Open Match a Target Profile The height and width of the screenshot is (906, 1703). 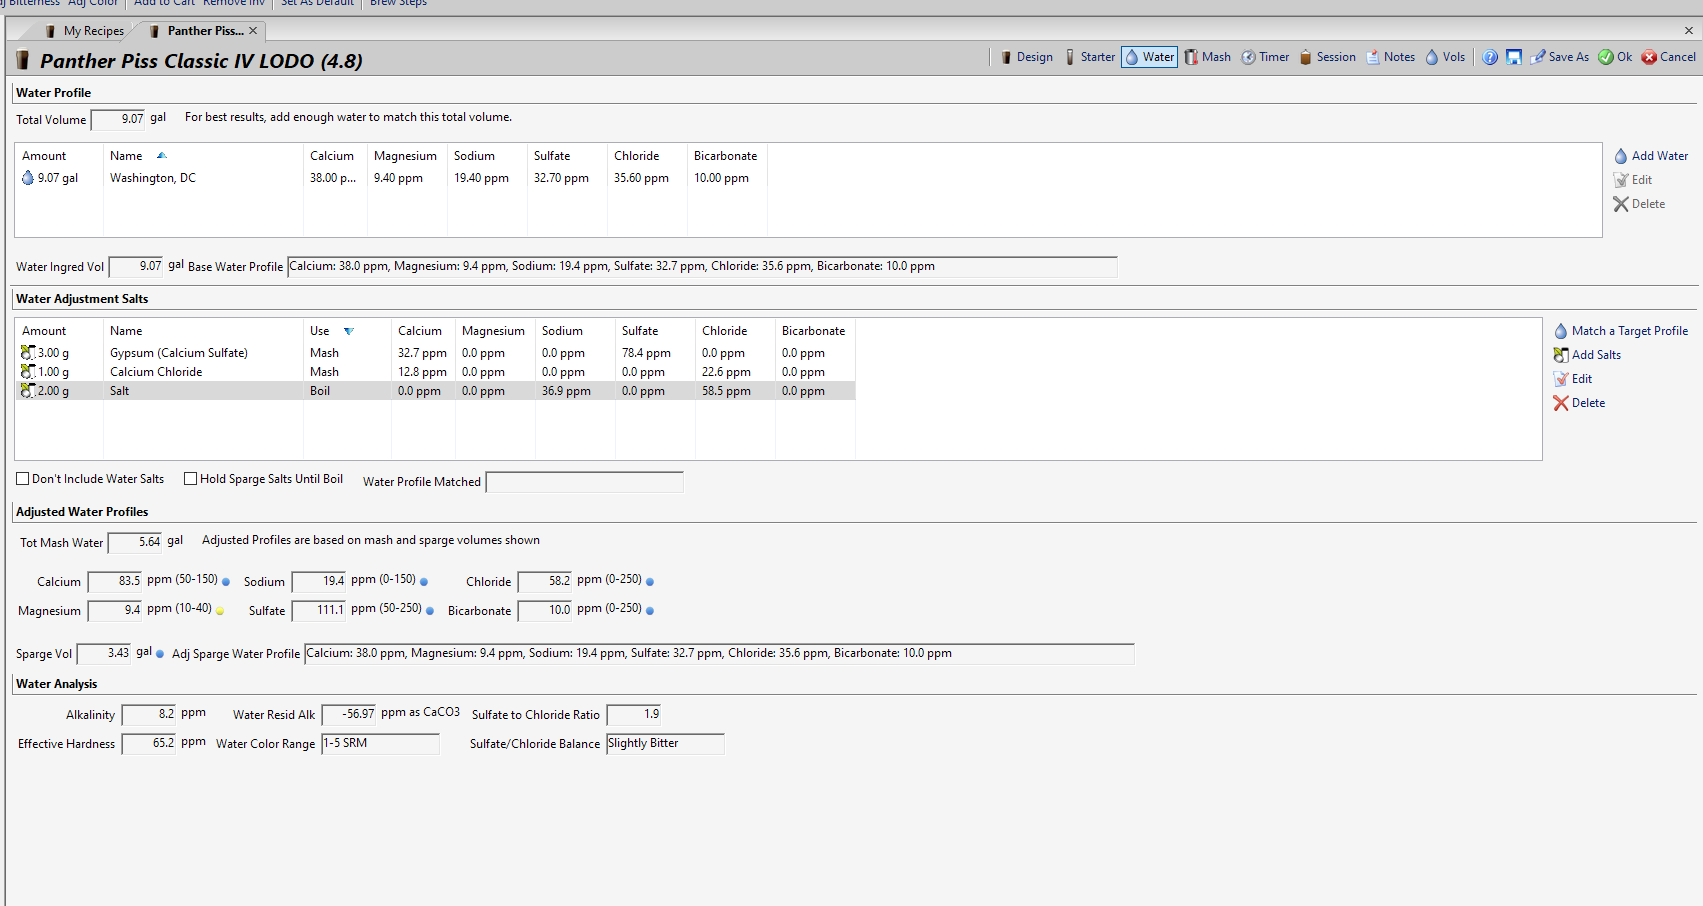tap(1621, 331)
